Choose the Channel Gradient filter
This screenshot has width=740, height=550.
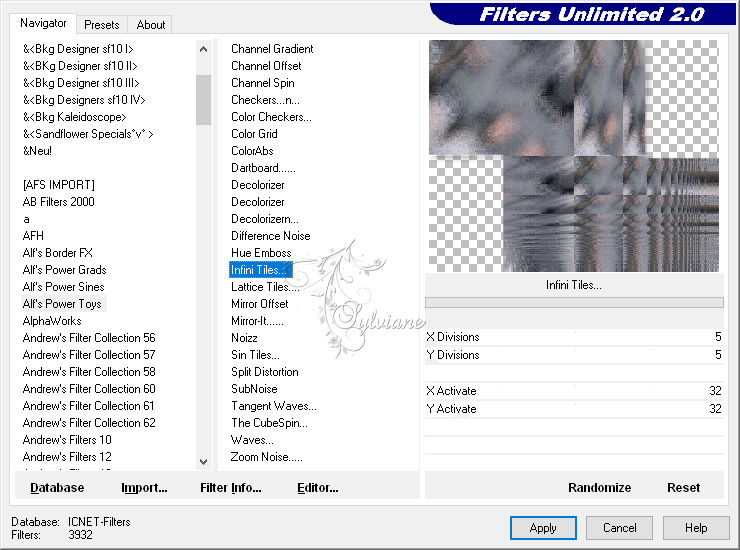[272, 49]
